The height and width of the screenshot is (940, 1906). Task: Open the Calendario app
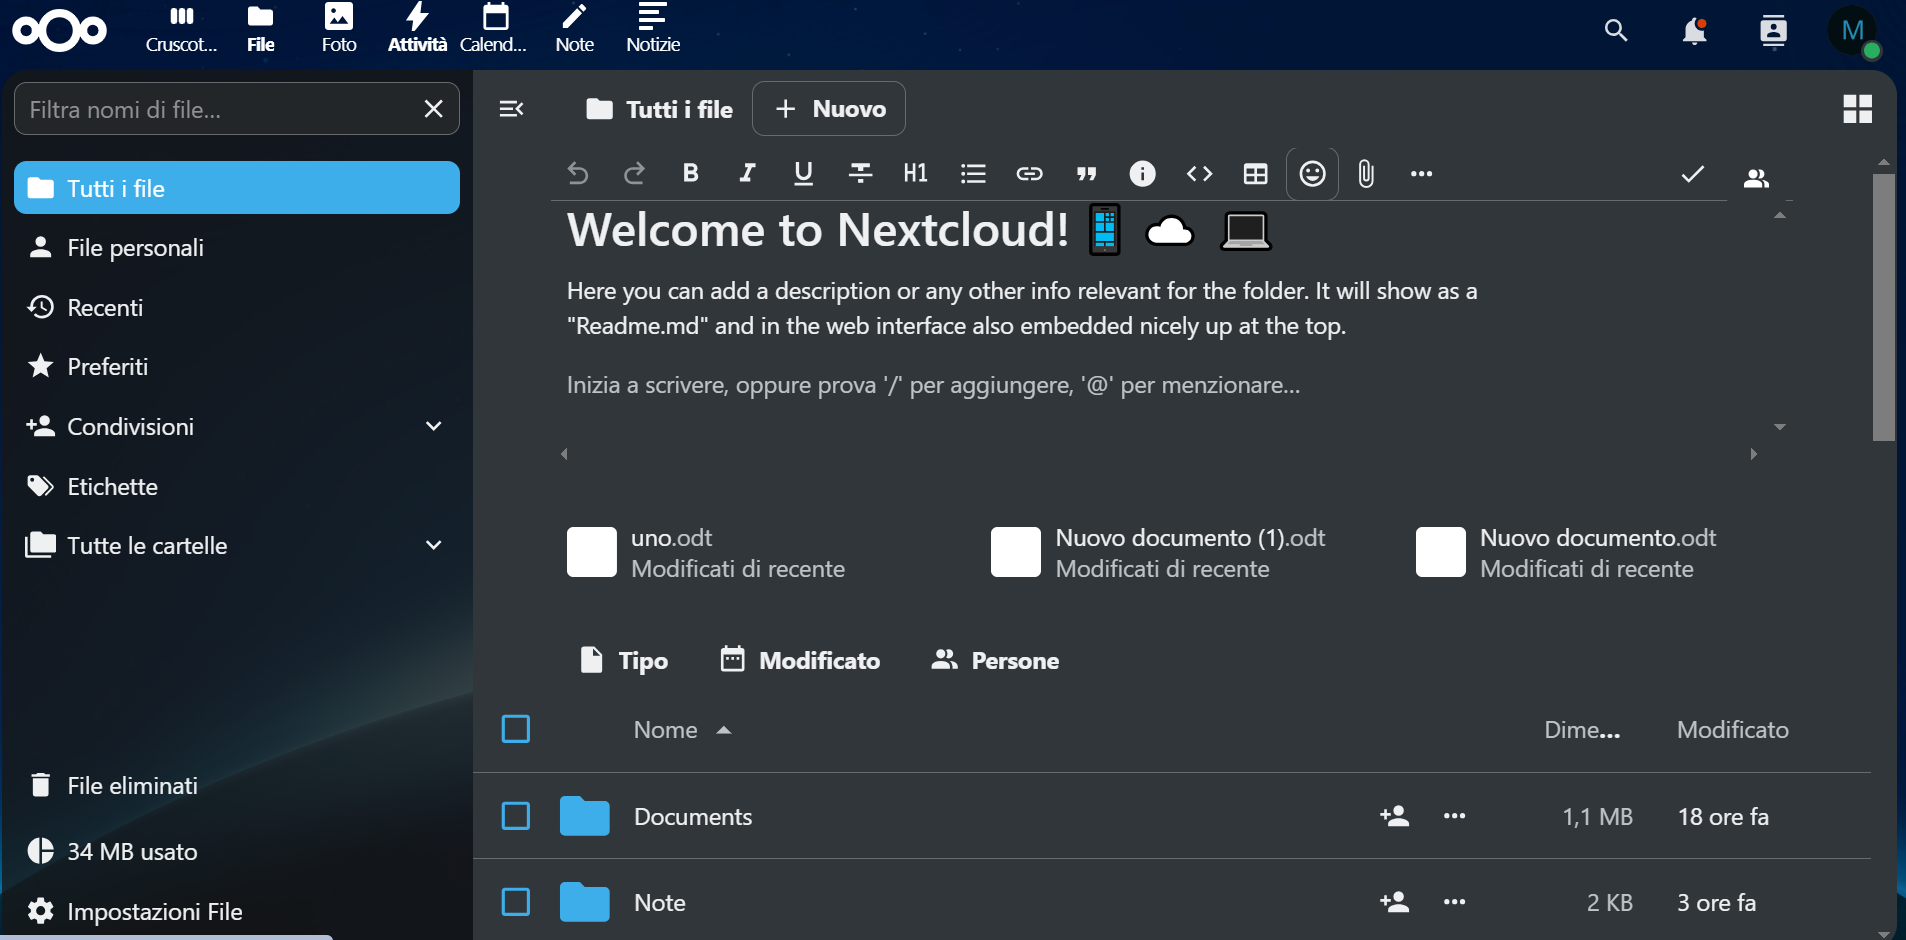tap(495, 30)
